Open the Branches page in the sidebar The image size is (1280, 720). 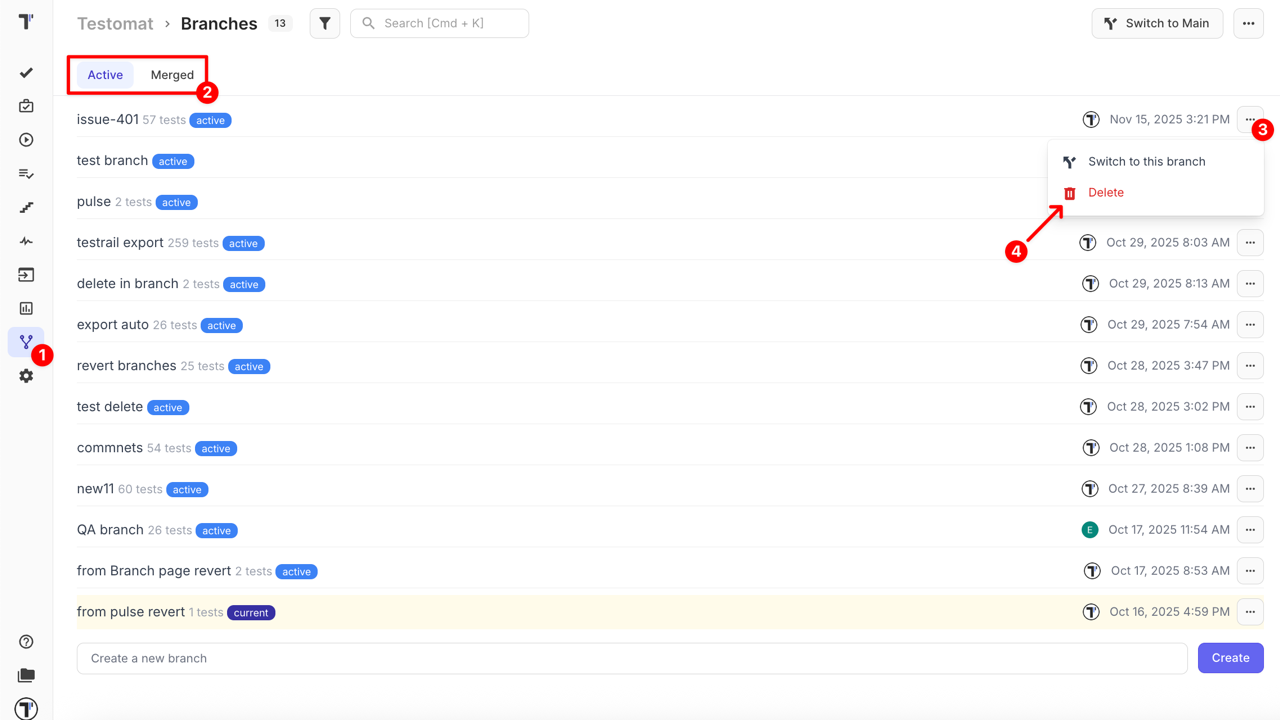click(x=26, y=342)
